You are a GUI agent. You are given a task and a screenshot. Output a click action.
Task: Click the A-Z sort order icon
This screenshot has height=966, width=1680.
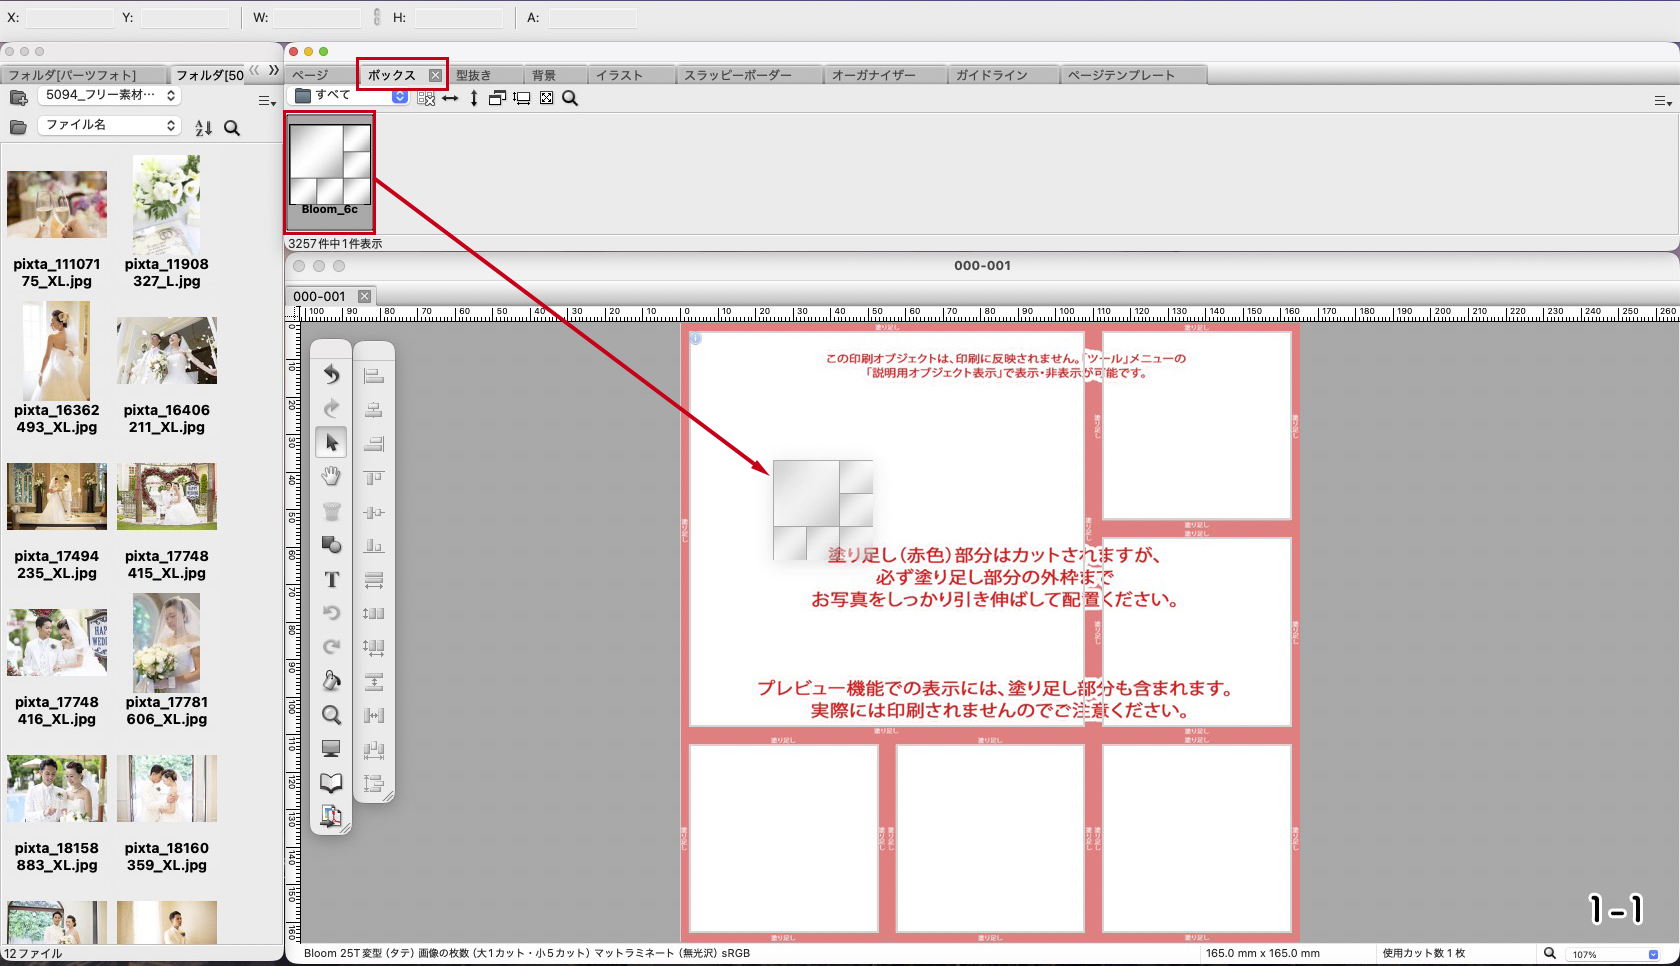204,128
